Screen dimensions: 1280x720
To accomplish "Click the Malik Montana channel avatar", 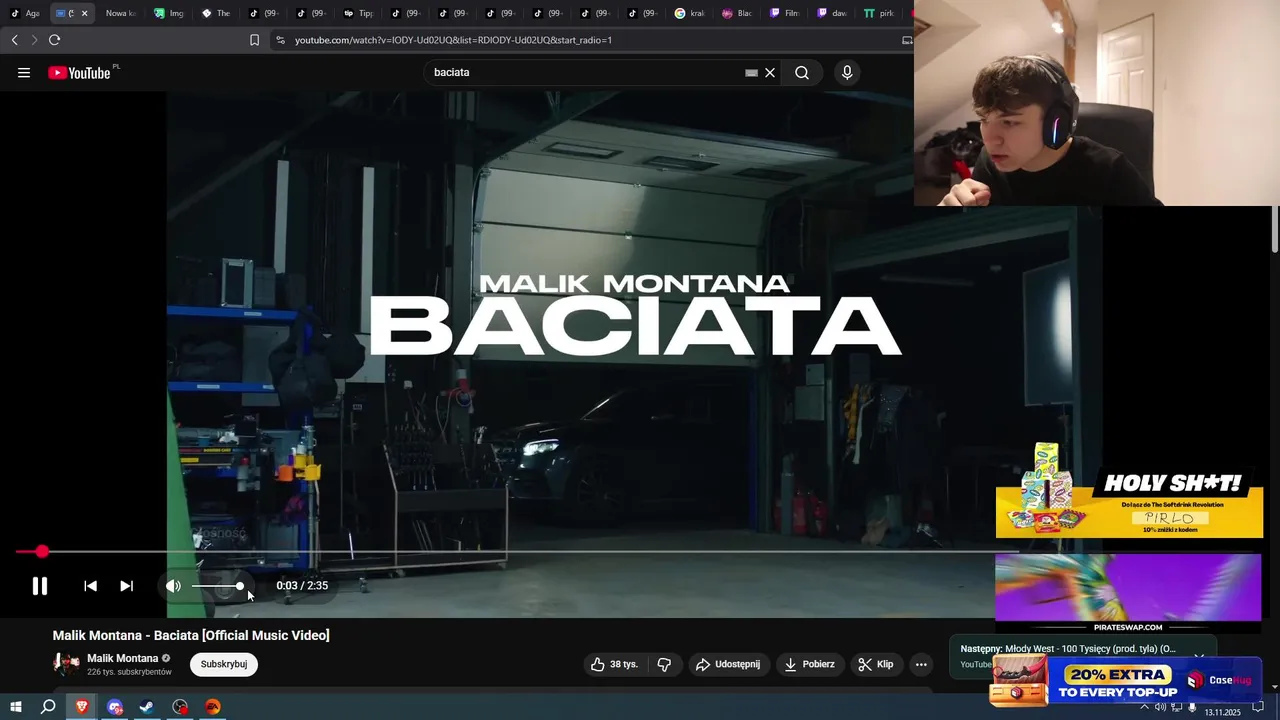I will [x=66, y=664].
